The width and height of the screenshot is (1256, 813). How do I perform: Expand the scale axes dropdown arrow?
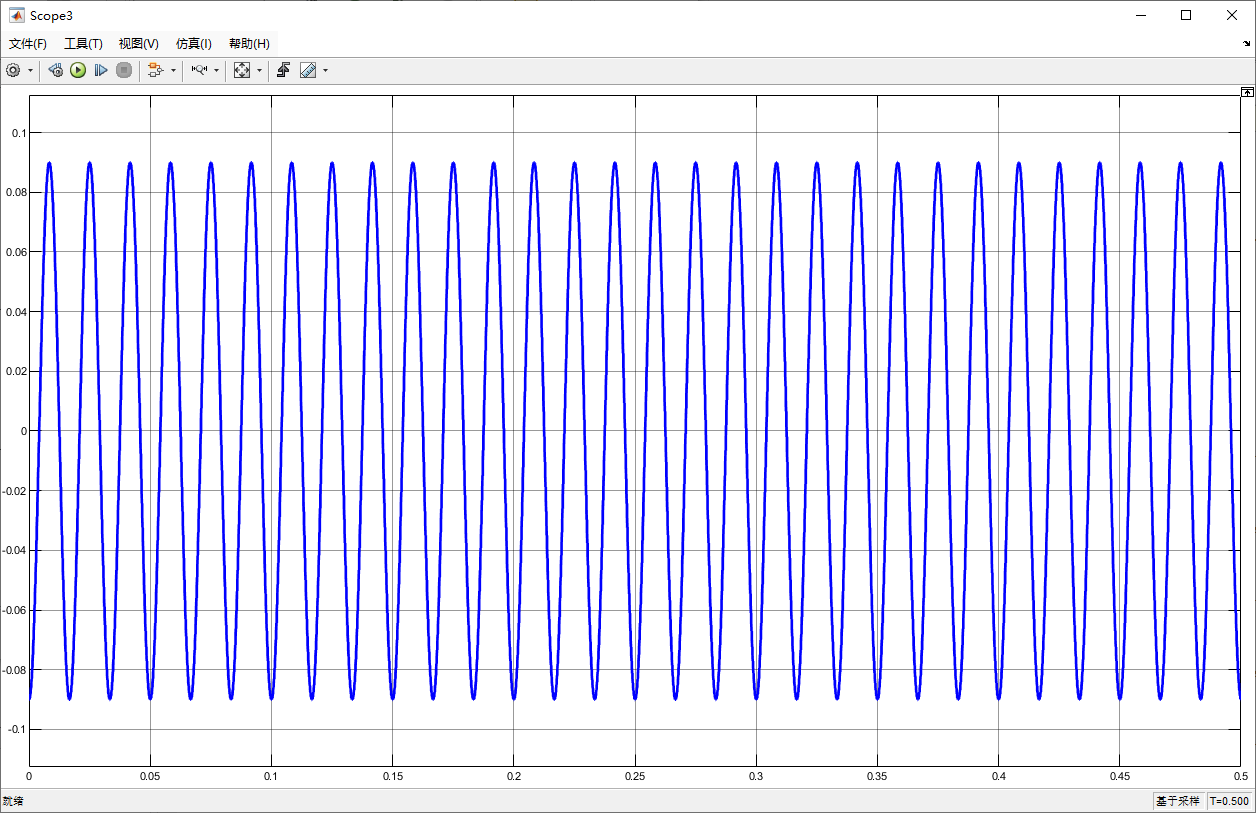click(x=259, y=70)
